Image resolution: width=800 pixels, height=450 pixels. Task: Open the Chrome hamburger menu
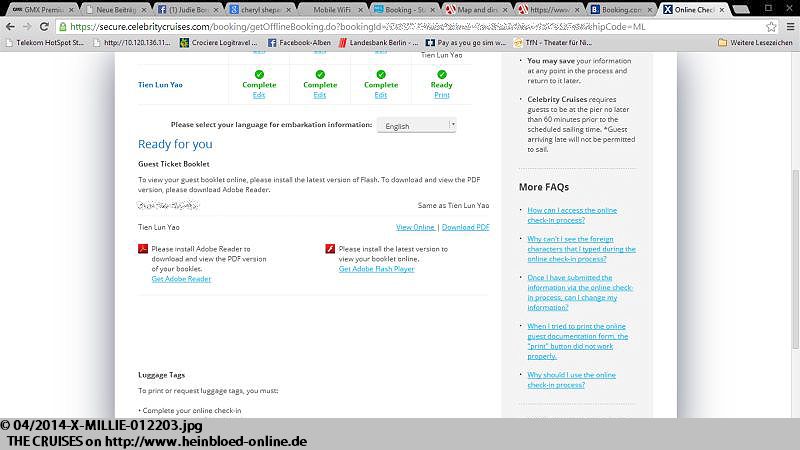point(790,27)
